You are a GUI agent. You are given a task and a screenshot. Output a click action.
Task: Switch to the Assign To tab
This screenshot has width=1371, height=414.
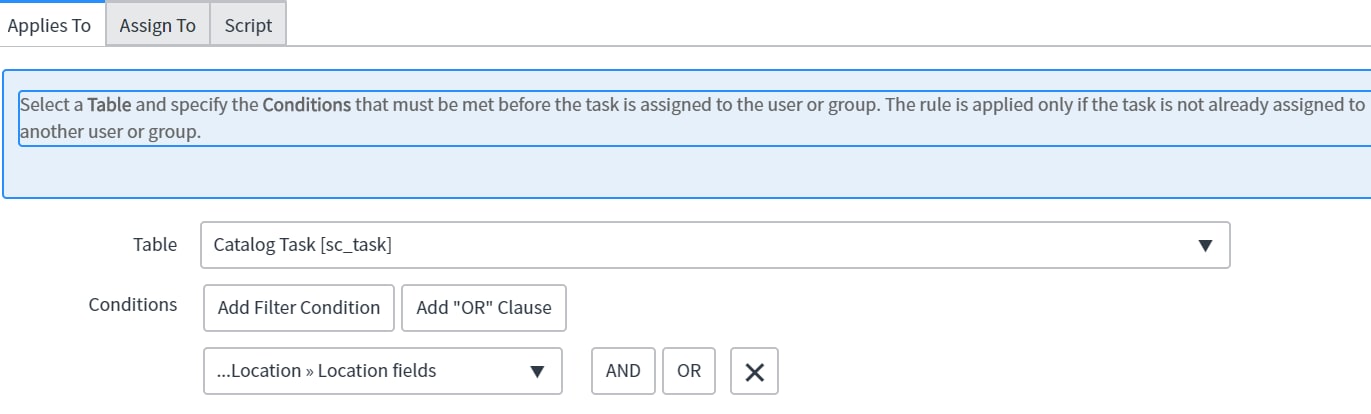157,25
